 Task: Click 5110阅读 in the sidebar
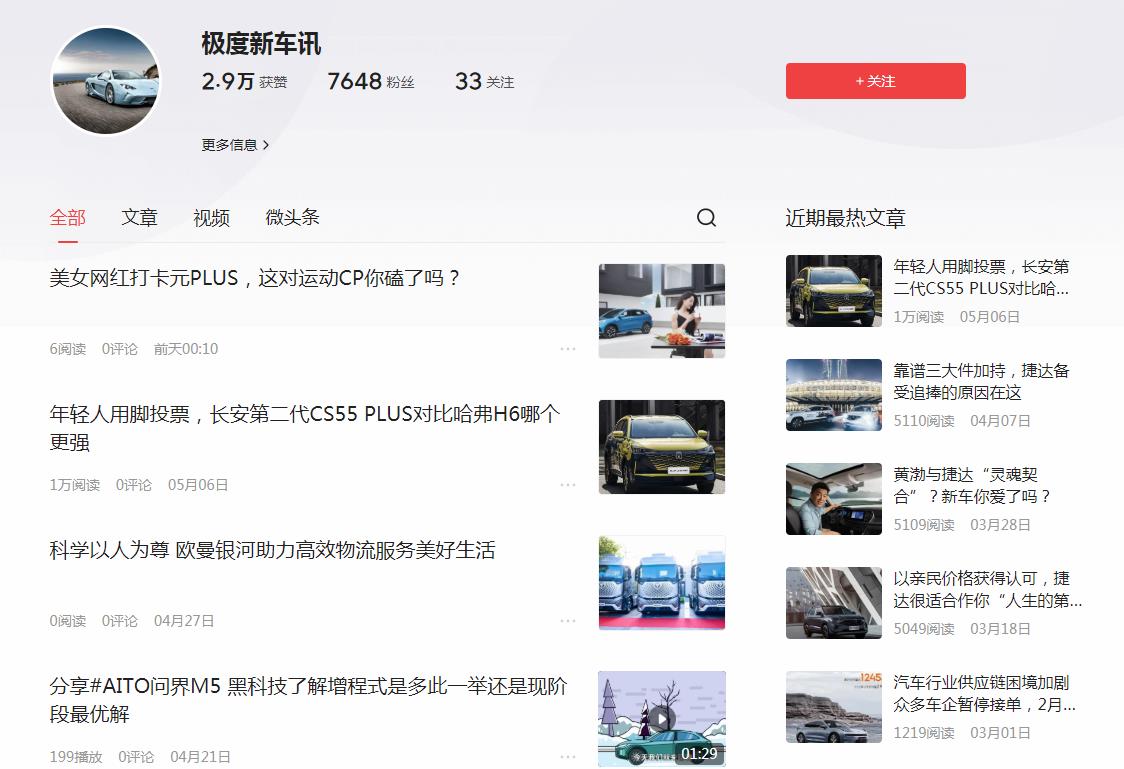[924, 421]
